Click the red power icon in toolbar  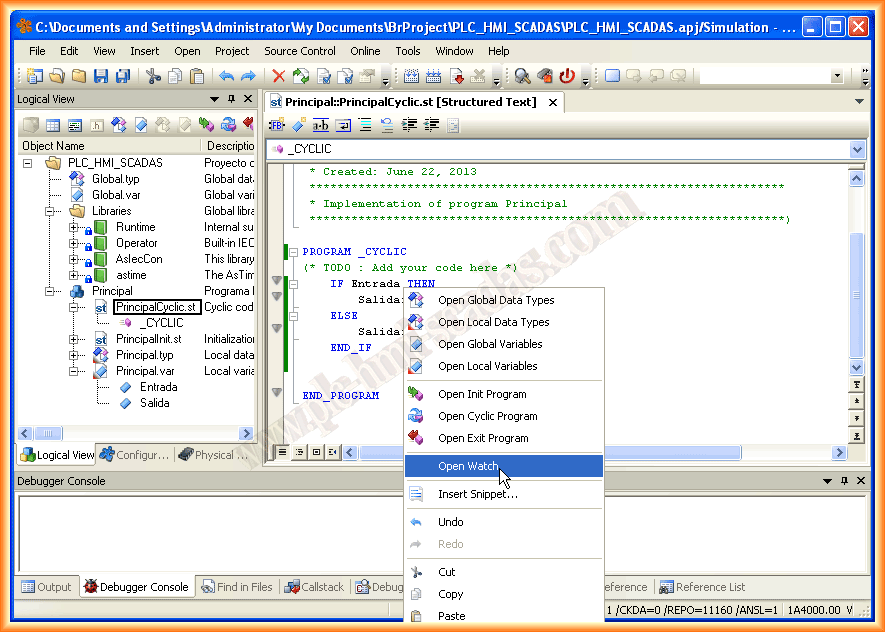567,76
